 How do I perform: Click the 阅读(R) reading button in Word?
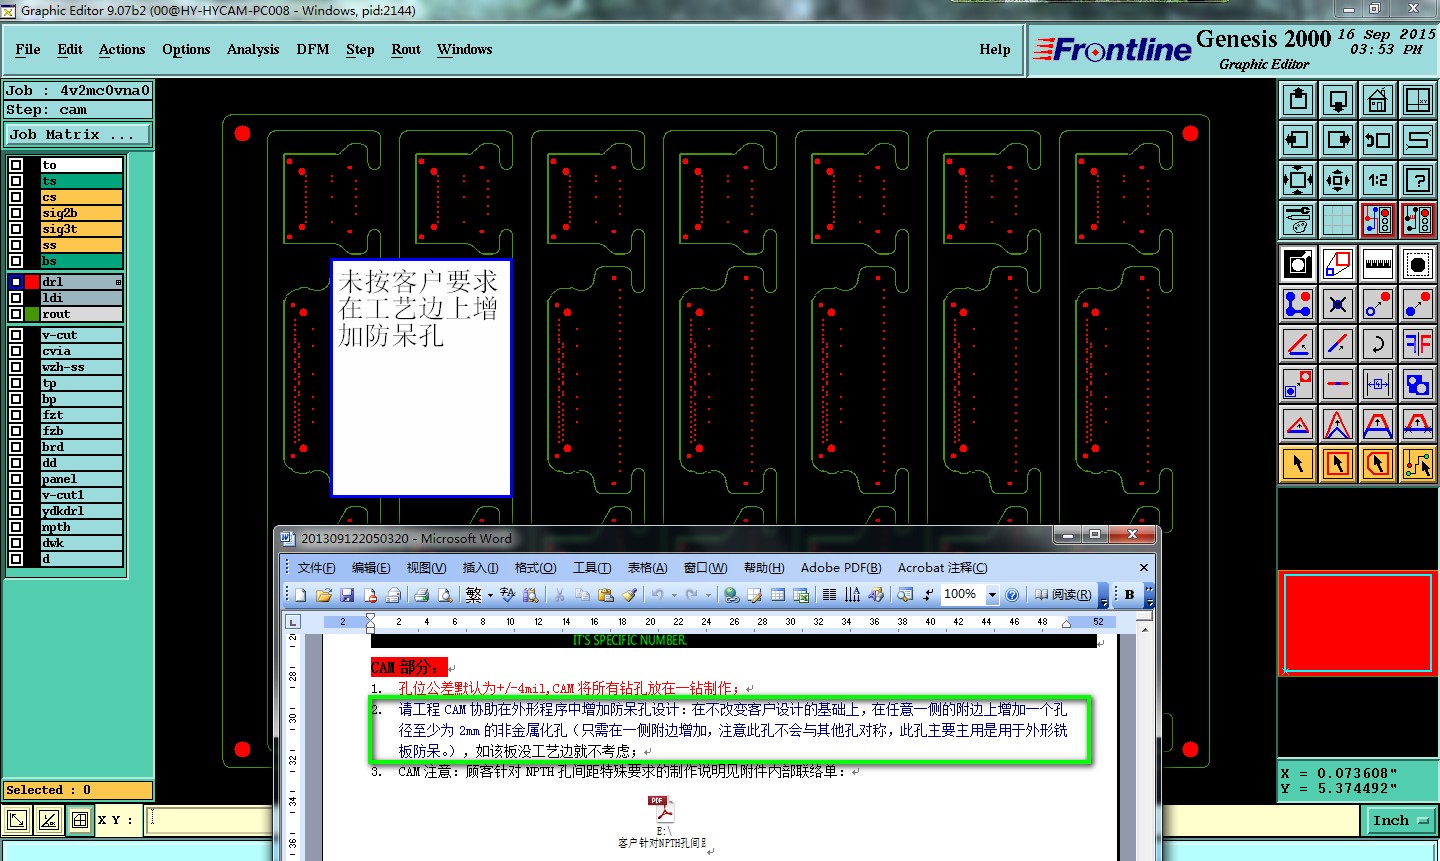[x=1062, y=595]
